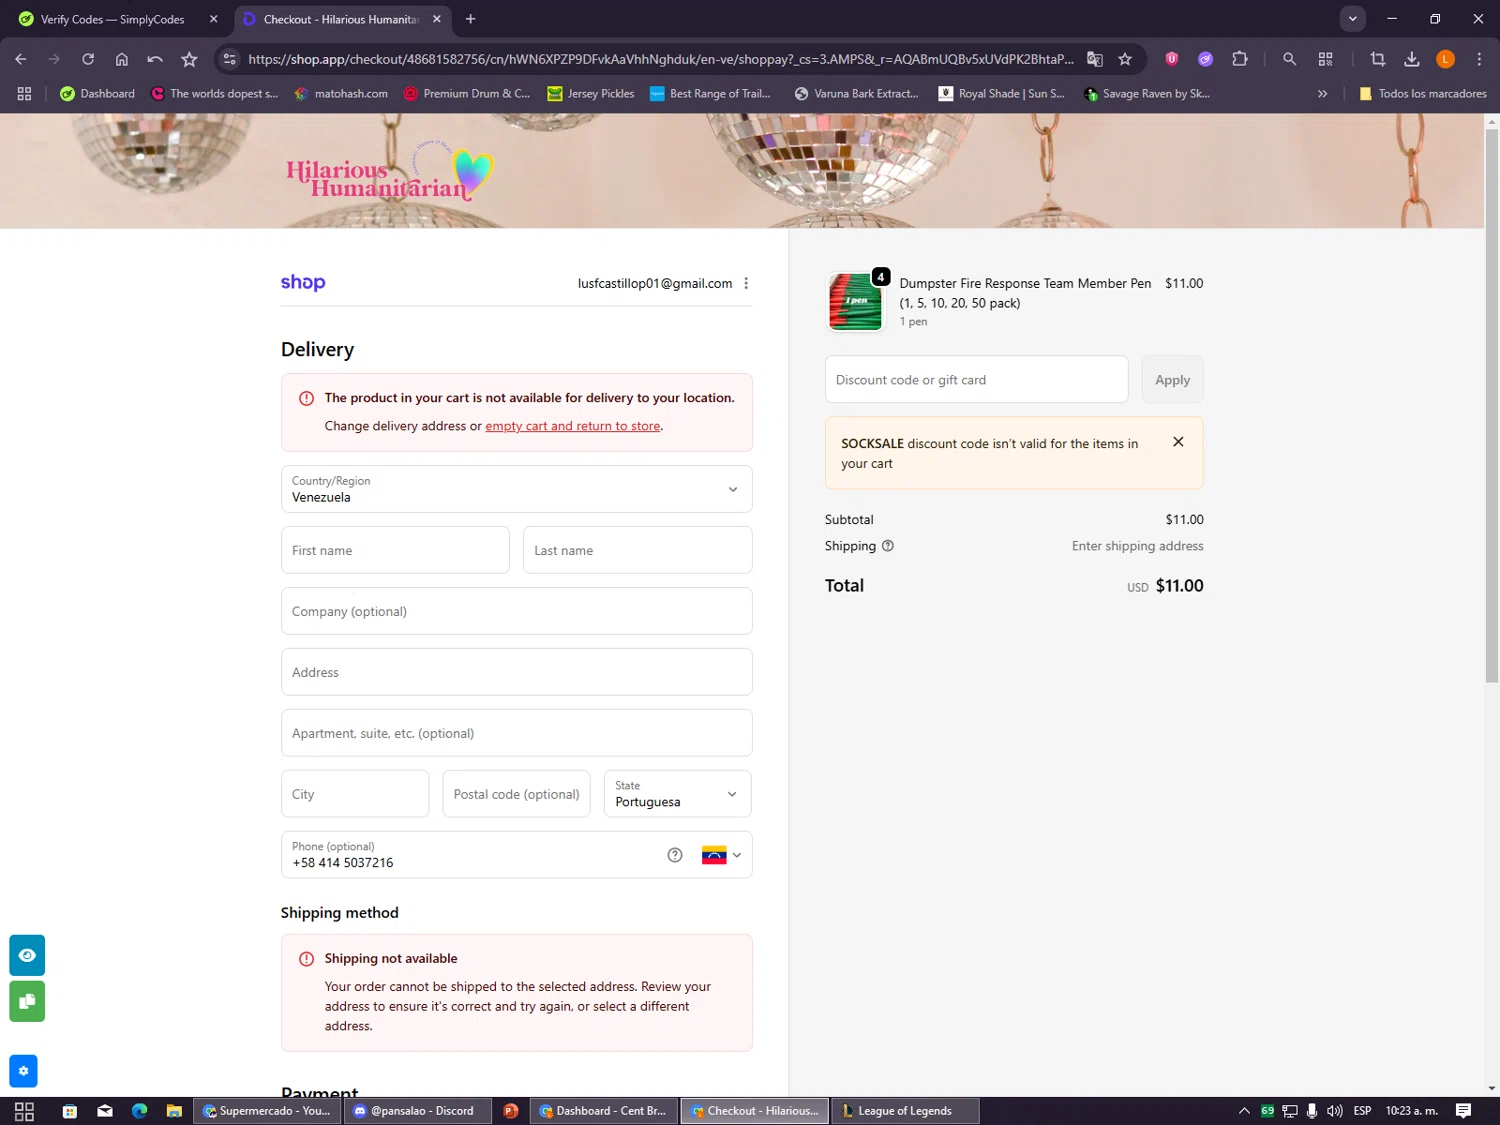
Task: Open browser three-dot menu
Action: [x=1479, y=59]
